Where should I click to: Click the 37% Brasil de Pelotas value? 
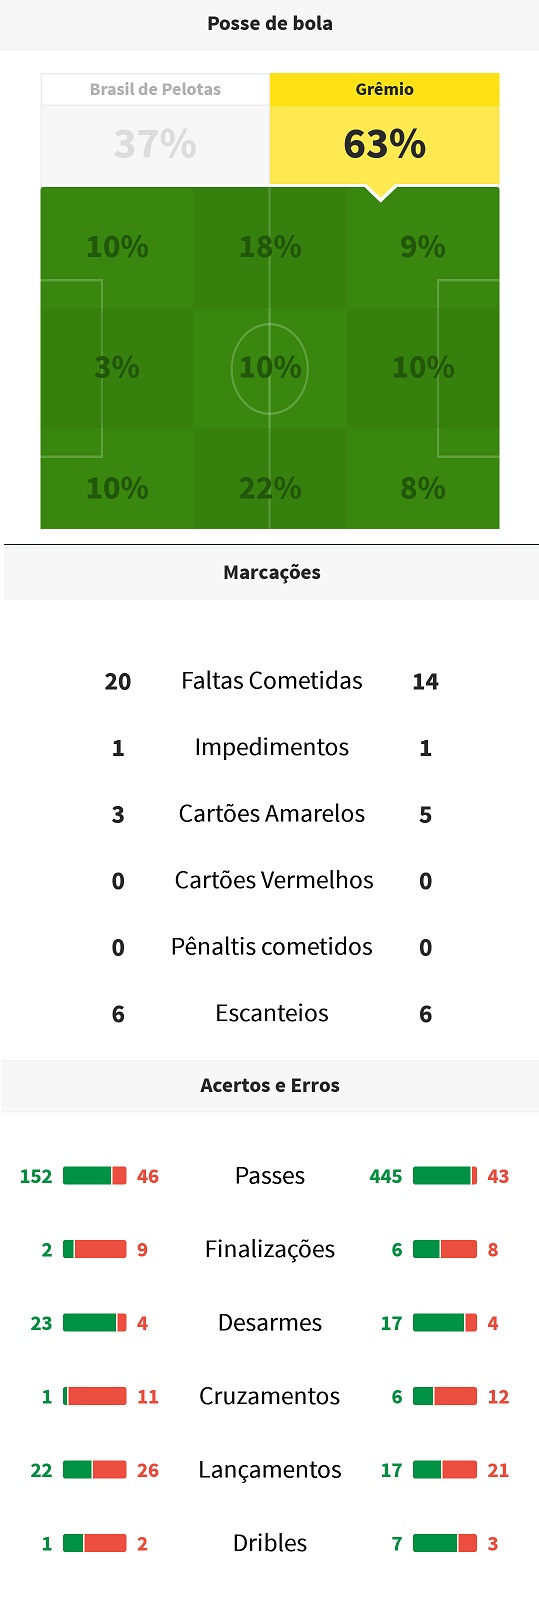tap(155, 145)
